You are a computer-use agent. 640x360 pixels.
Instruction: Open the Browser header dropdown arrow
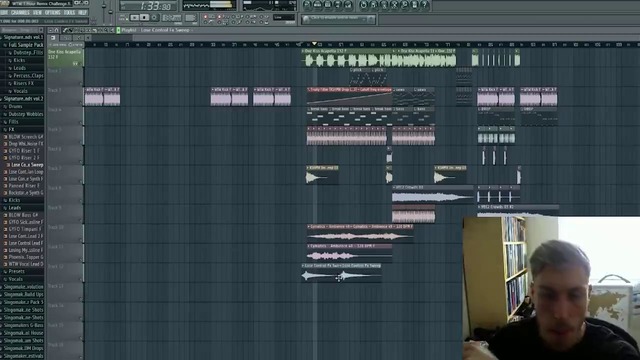40,30
